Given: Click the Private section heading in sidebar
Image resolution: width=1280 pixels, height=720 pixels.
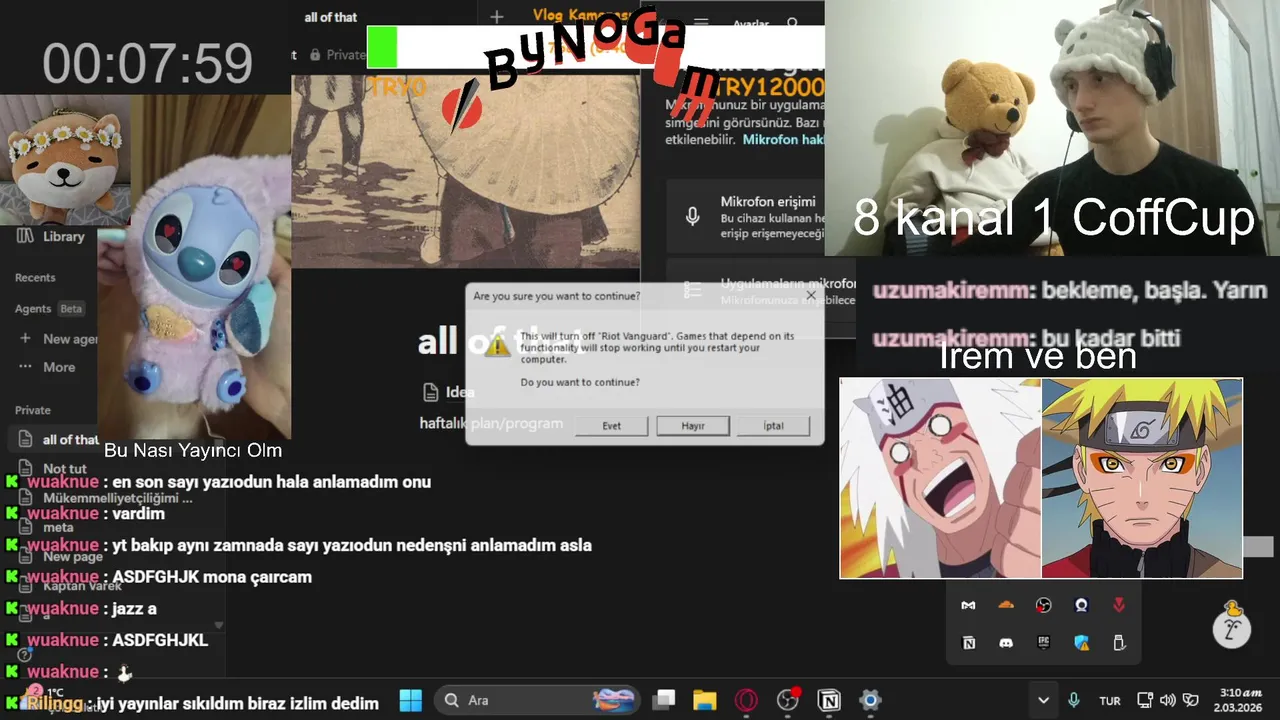Looking at the screenshot, I should 33,410.
